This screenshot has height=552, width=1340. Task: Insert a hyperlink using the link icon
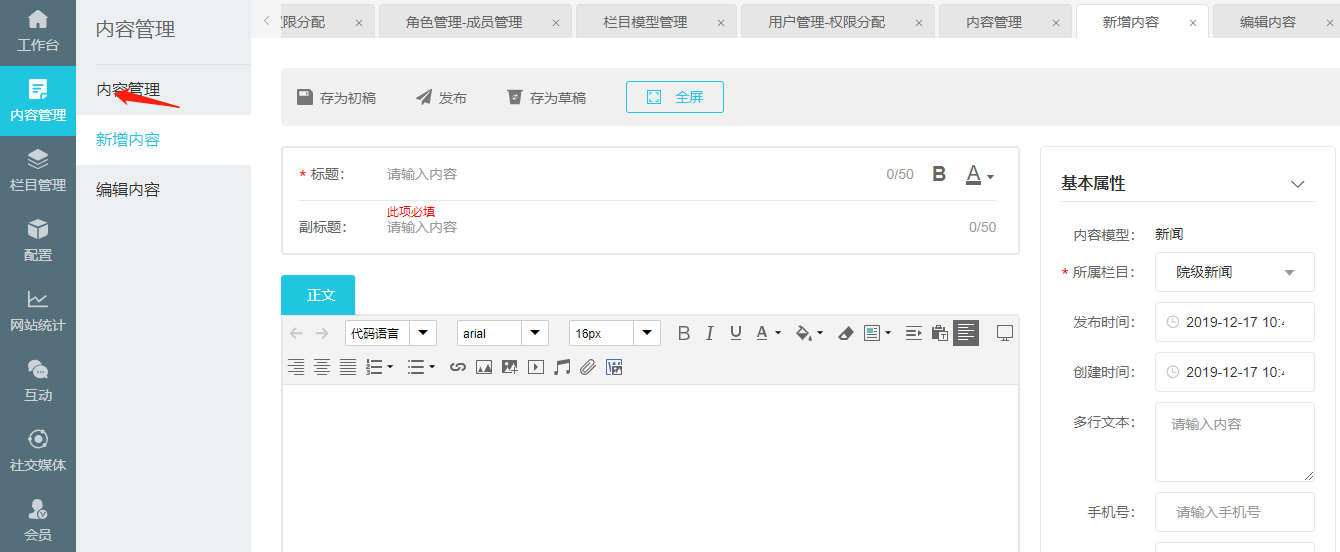(458, 367)
